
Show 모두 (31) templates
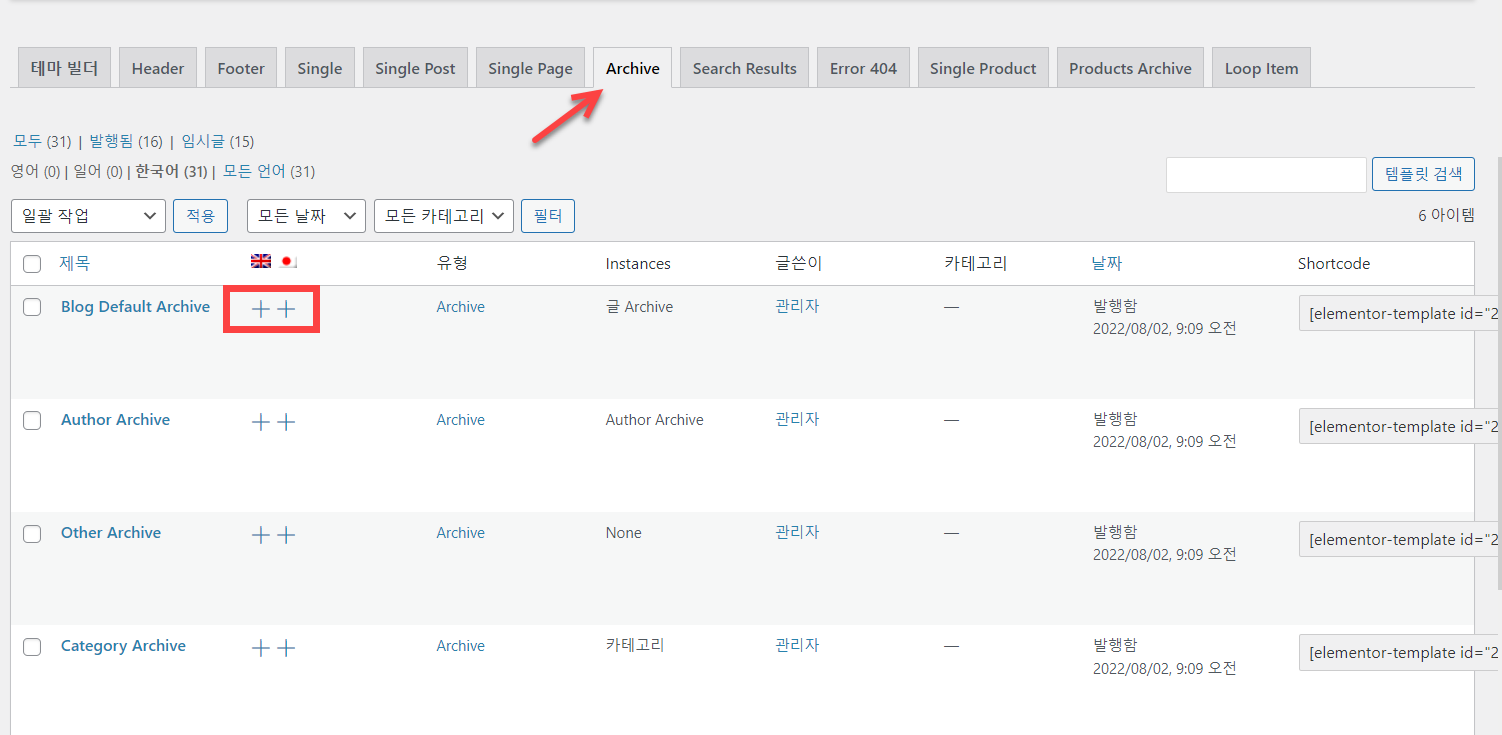pos(41,141)
